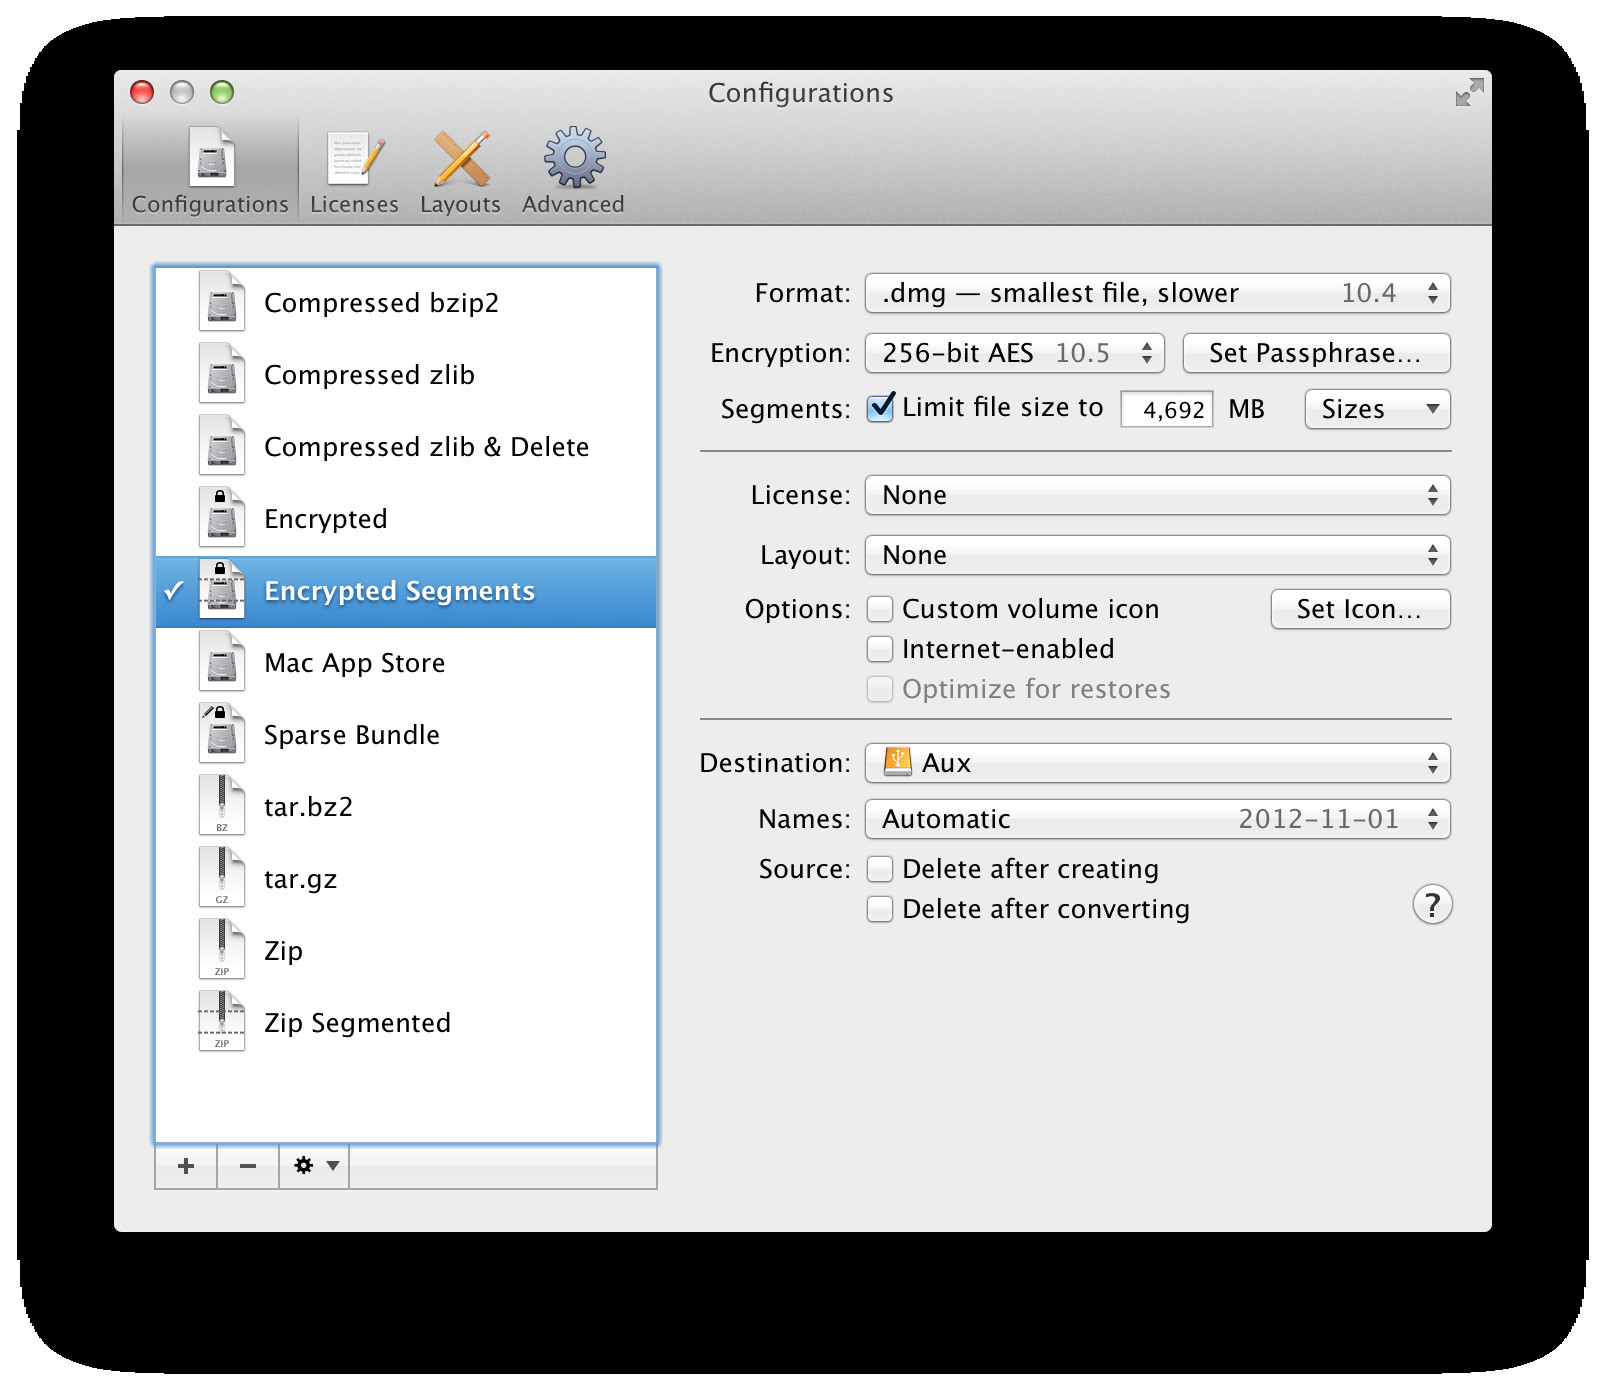This screenshot has height=1390, width=1606.
Task: Uncheck Limit file size to checkbox
Action: [880, 408]
